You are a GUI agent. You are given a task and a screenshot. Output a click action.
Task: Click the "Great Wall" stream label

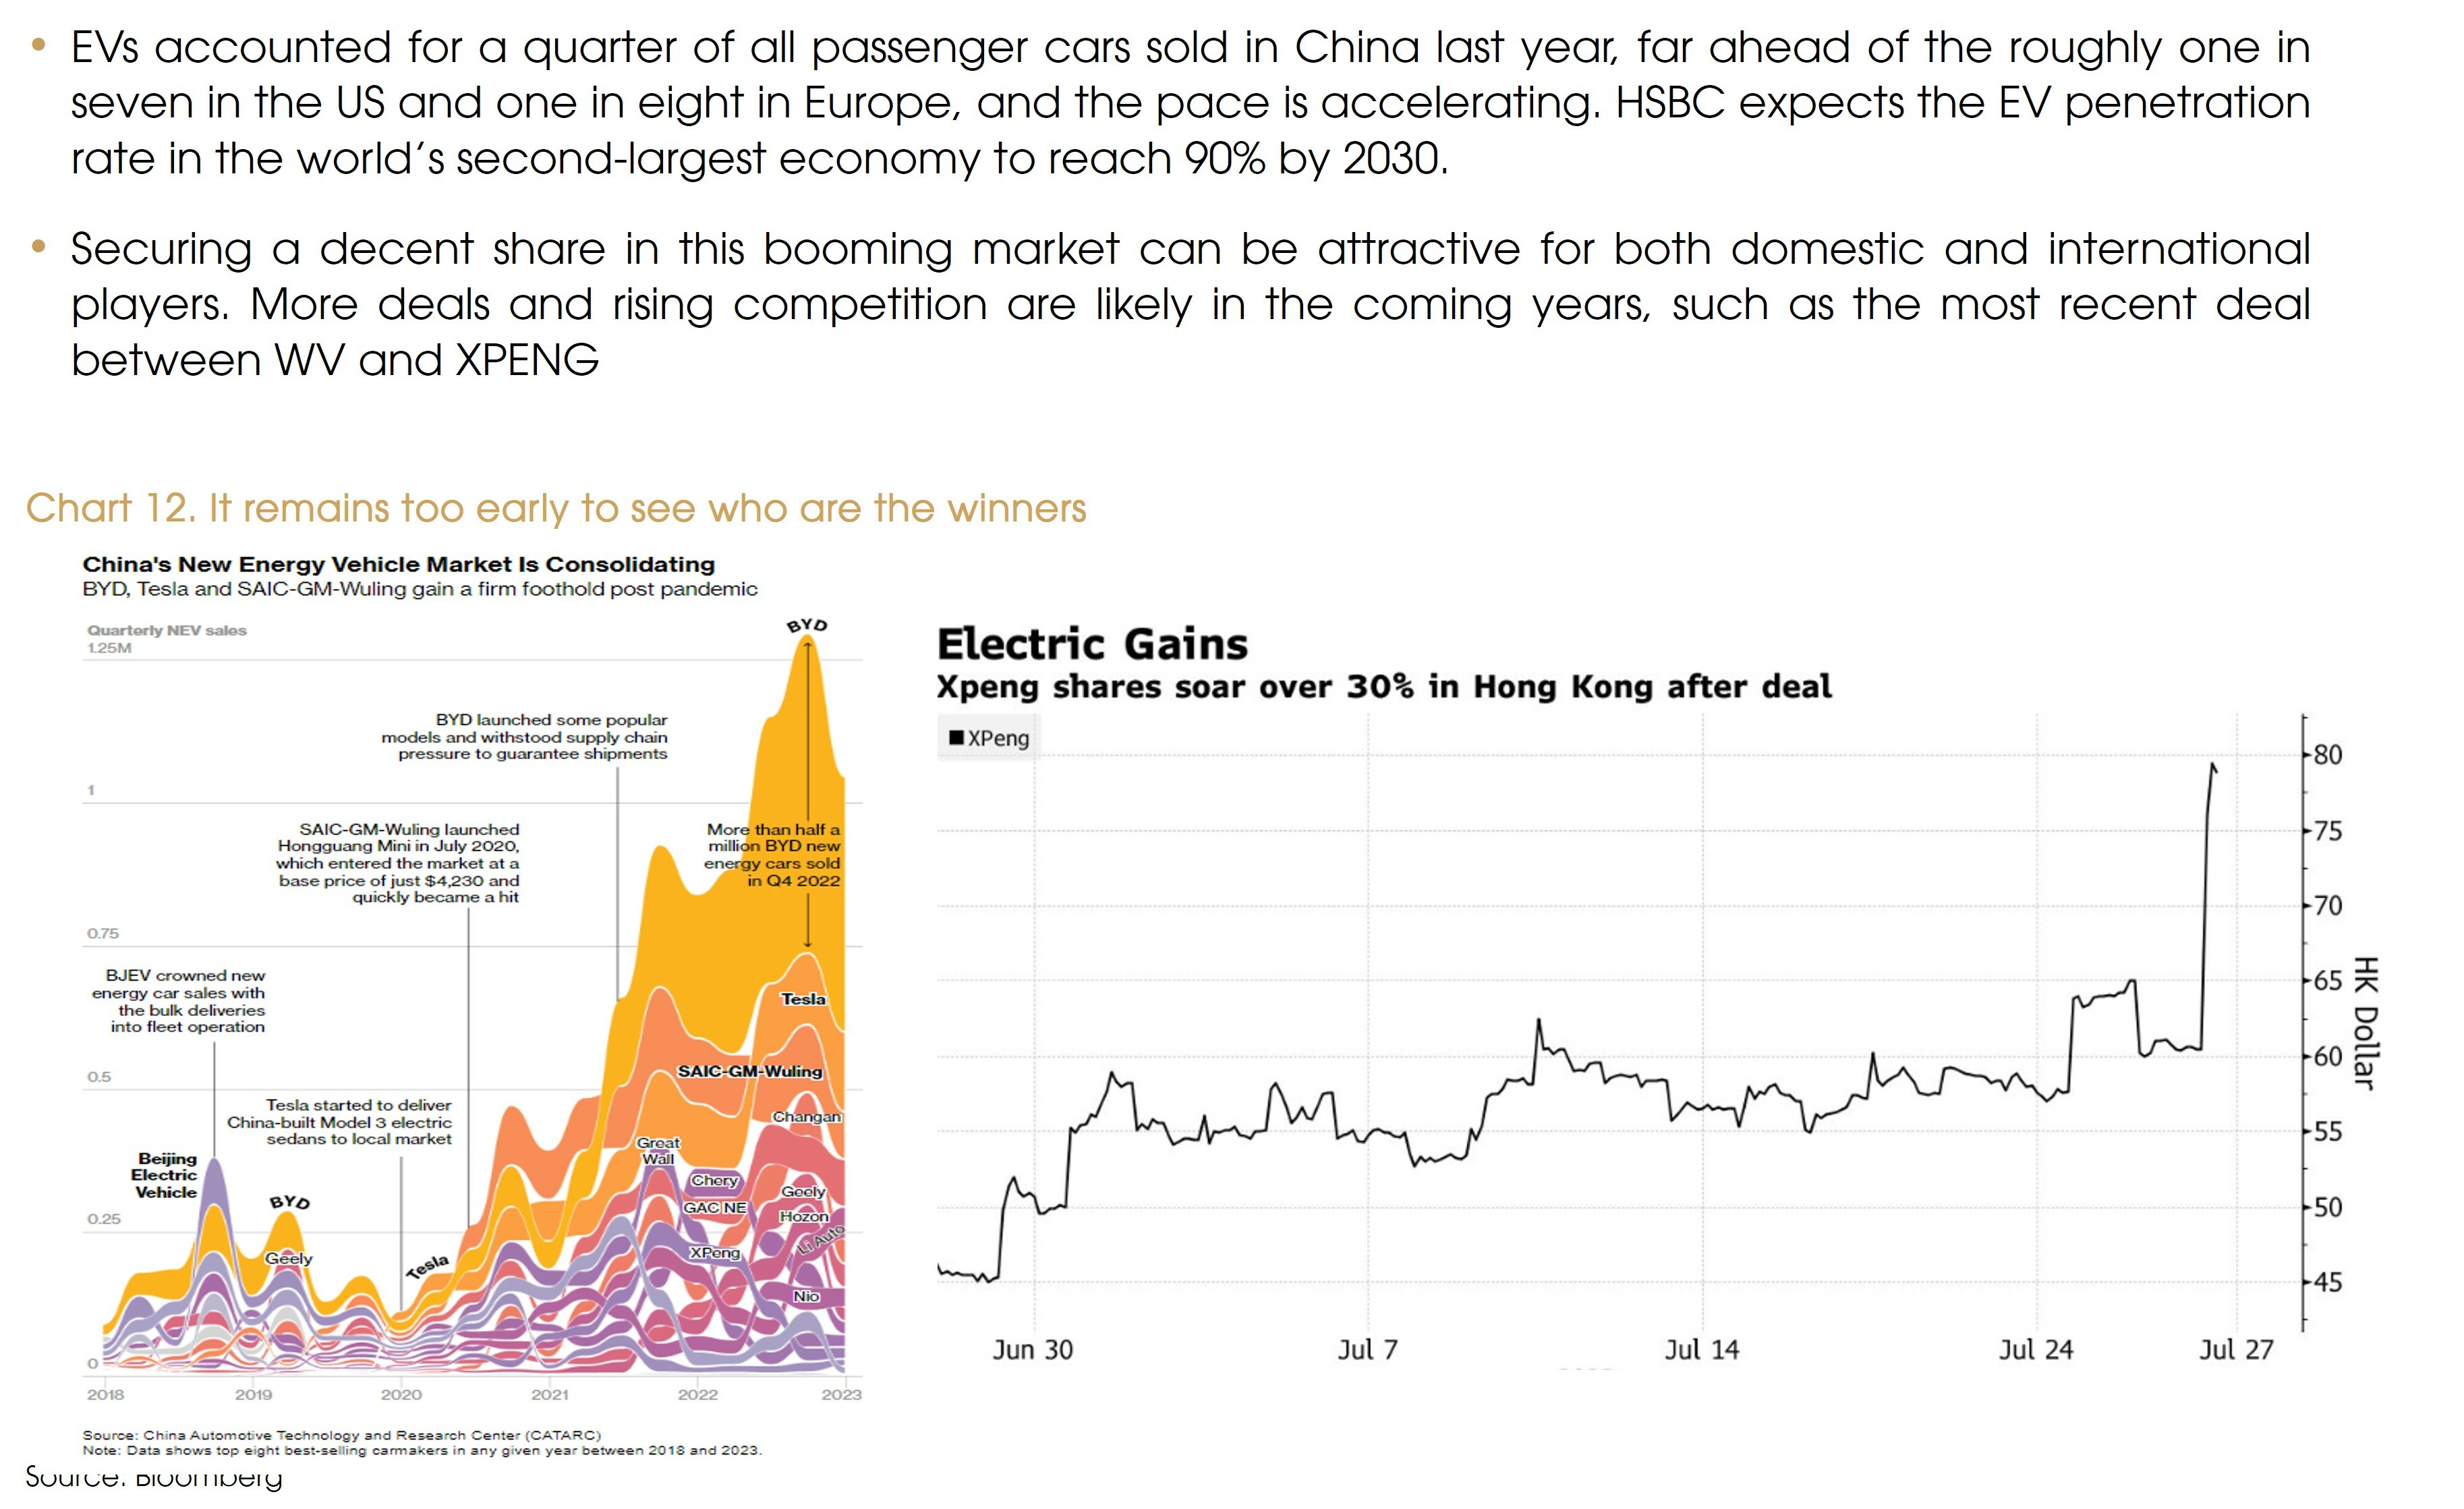658,1151
